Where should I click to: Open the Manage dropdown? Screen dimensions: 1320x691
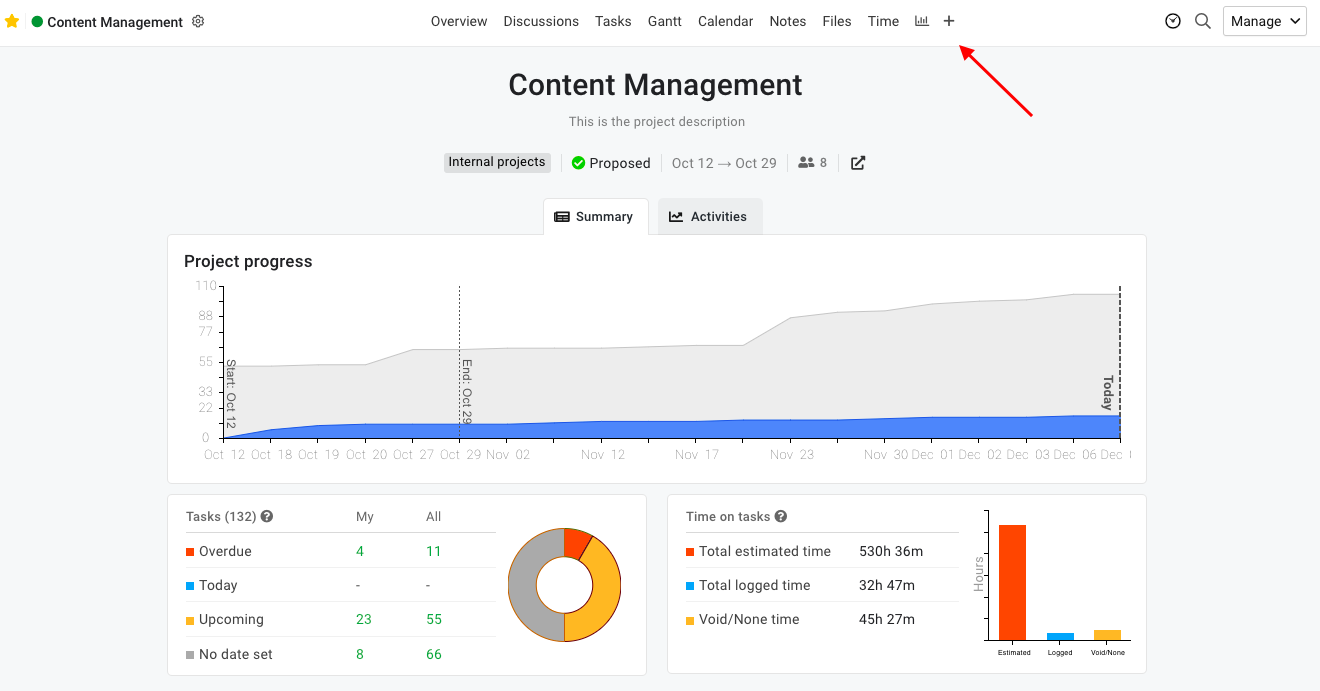click(x=1264, y=20)
